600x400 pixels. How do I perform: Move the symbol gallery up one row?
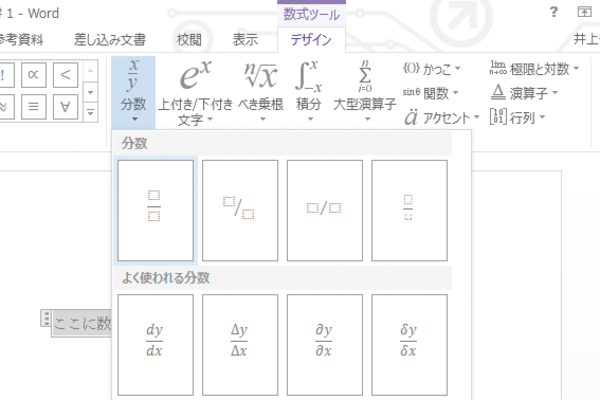pos(90,71)
